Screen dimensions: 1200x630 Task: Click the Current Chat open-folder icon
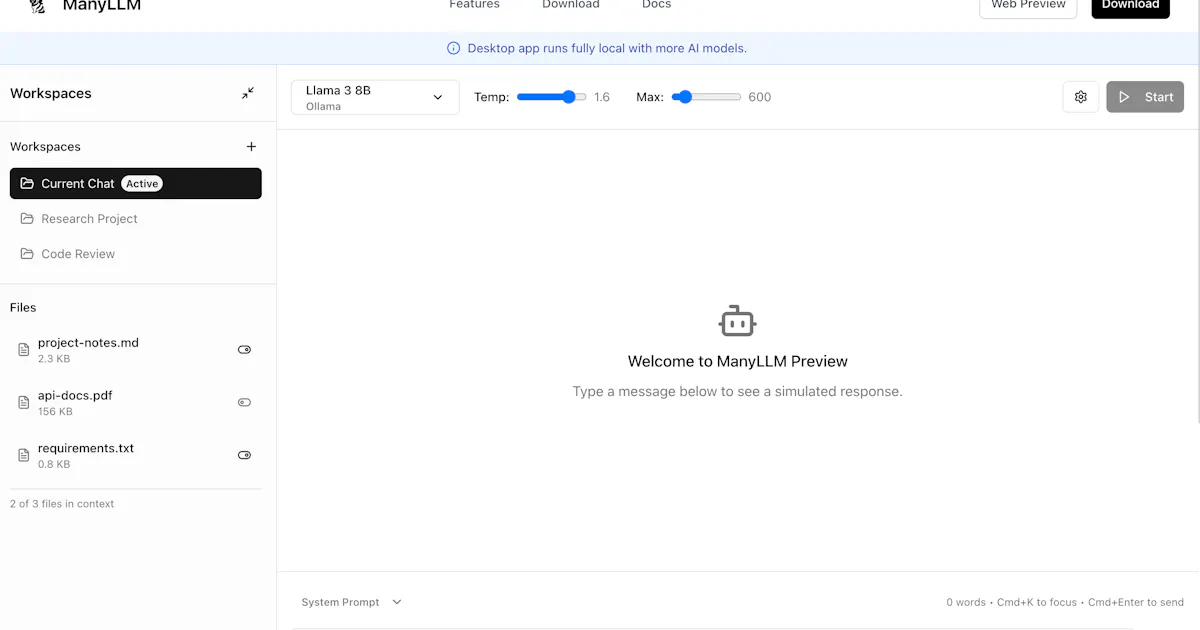click(27, 183)
